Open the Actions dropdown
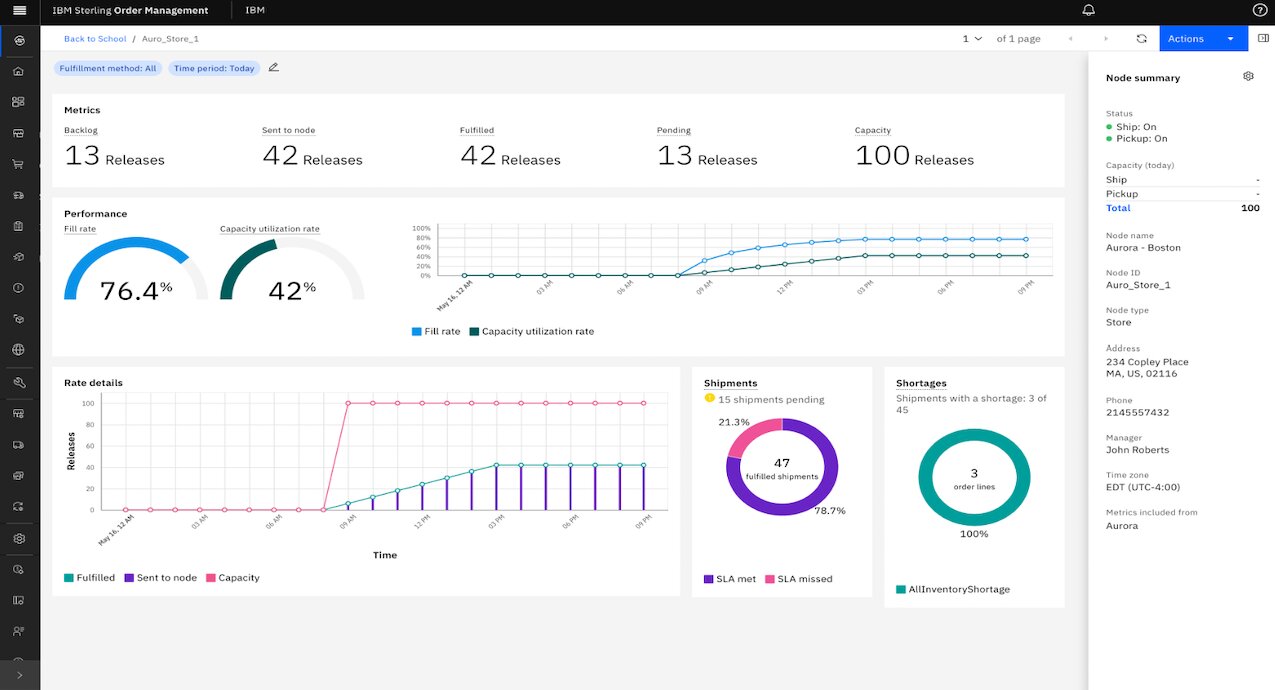 1203,39
